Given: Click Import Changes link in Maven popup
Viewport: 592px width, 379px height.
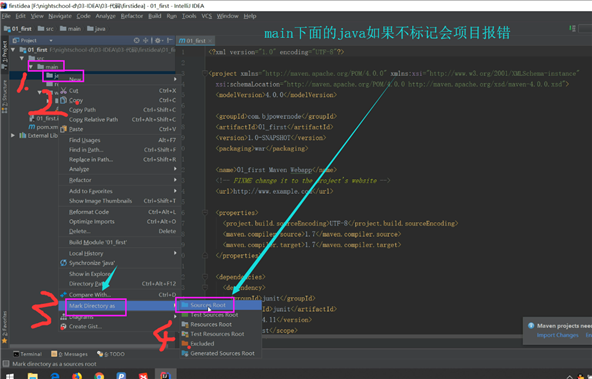Looking at the screenshot, I should (x=557, y=335).
